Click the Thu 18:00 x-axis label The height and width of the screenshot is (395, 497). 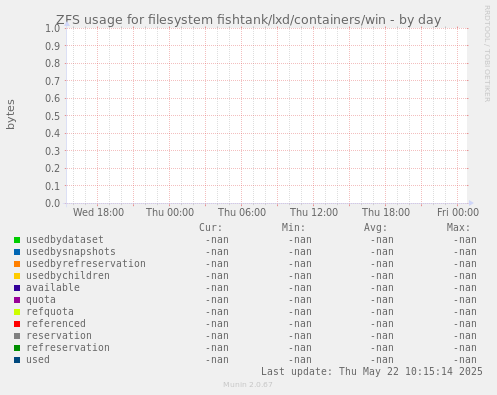click(x=386, y=212)
